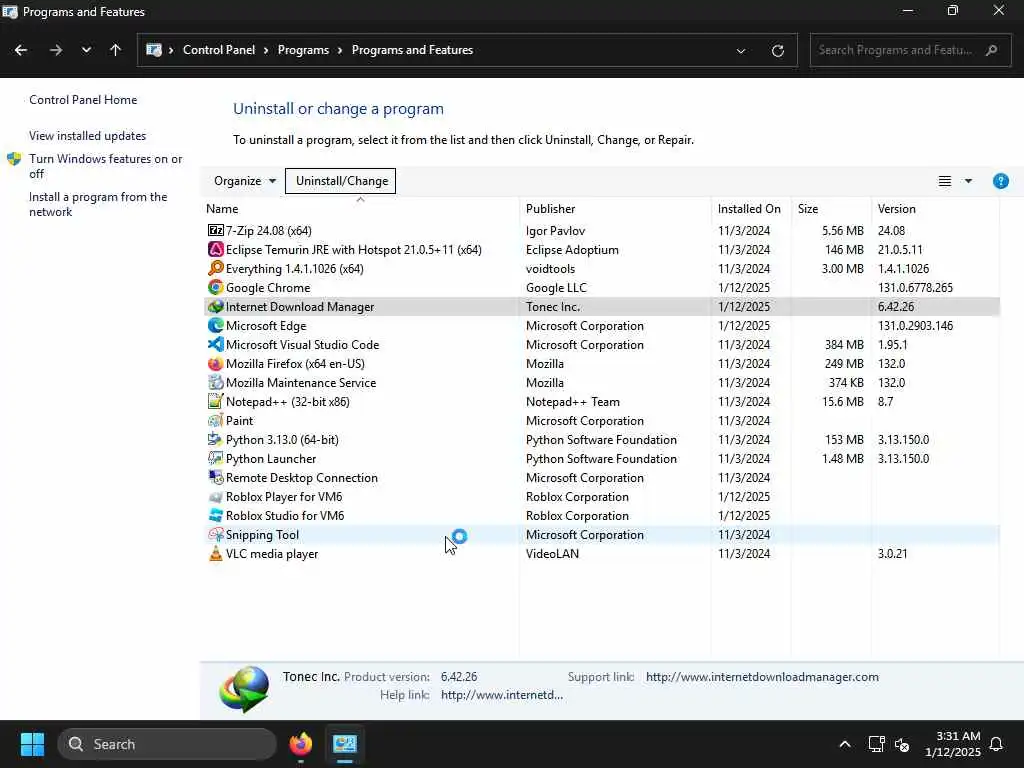Image resolution: width=1024 pixels, height=768 pixels.
Task: Click the muted volume tray icon
Action: click(x=902, y=744)
